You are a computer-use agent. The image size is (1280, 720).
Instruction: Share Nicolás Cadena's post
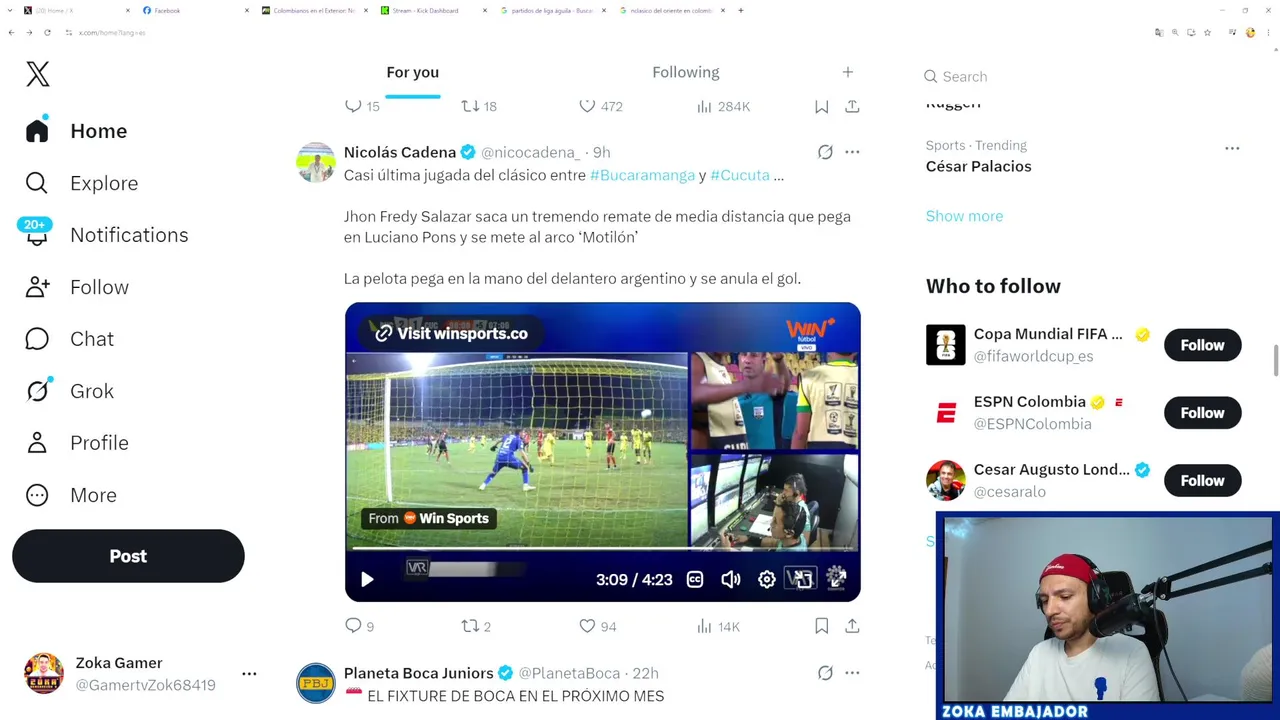pyautogui.click(x=852, y=626)
